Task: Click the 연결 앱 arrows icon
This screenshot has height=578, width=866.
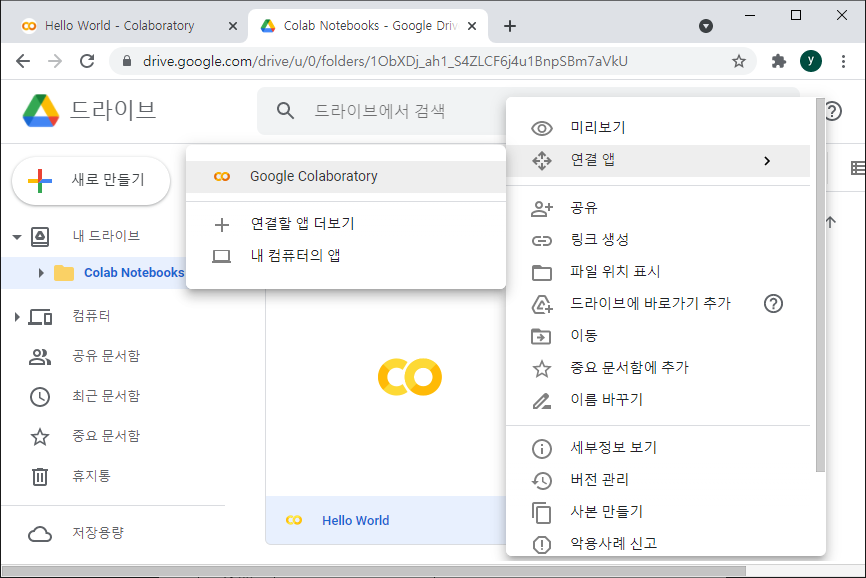Action: pyautogui.click(x=541, y=161)
